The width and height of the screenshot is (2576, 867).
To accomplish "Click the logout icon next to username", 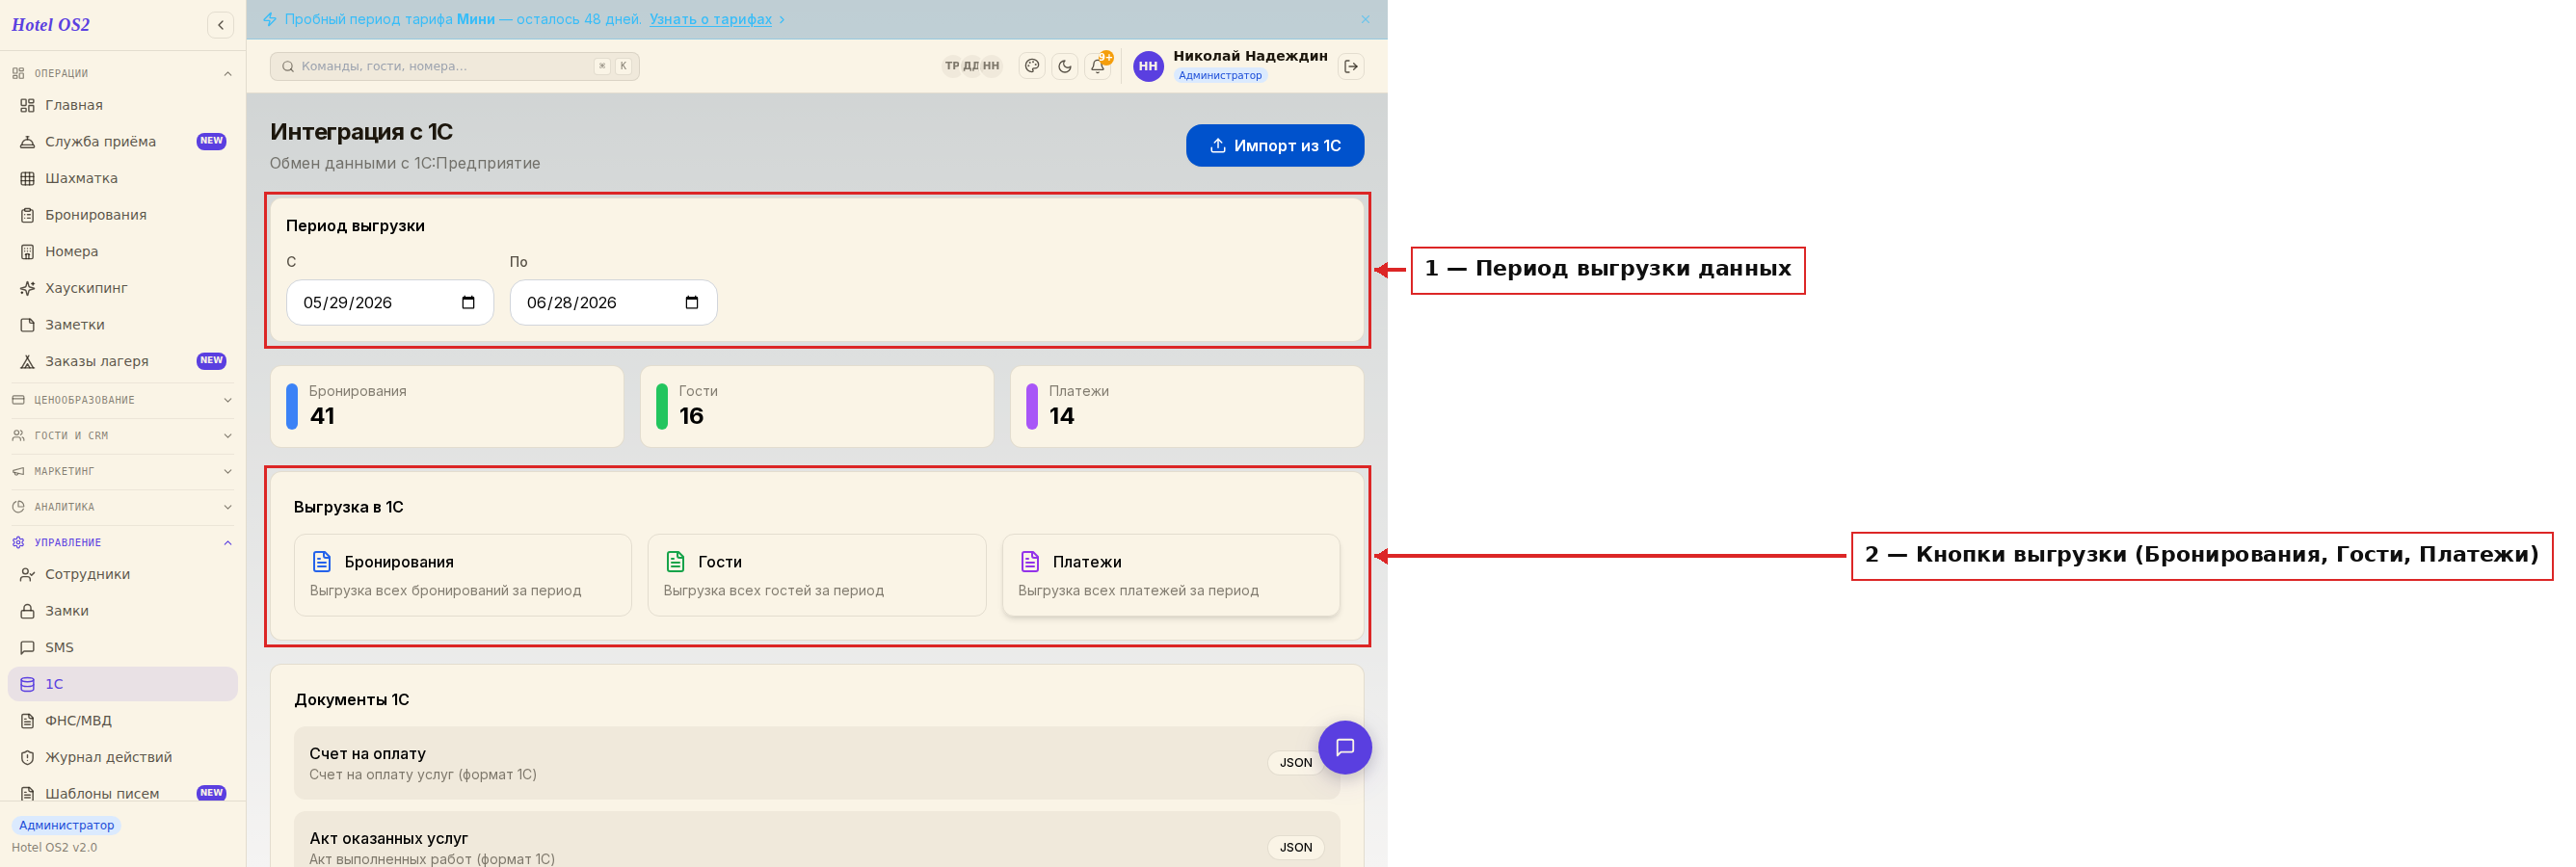I will 1351,66.
